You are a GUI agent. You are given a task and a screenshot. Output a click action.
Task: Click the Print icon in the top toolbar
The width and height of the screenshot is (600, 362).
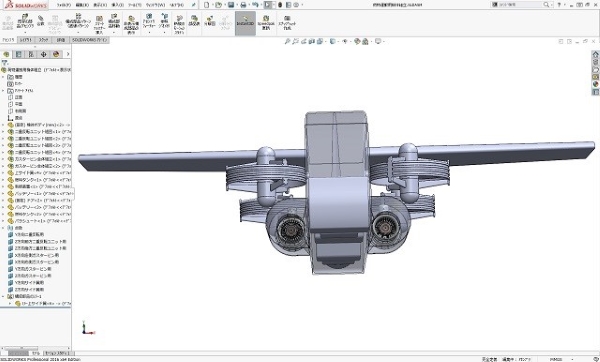(243, 5)
